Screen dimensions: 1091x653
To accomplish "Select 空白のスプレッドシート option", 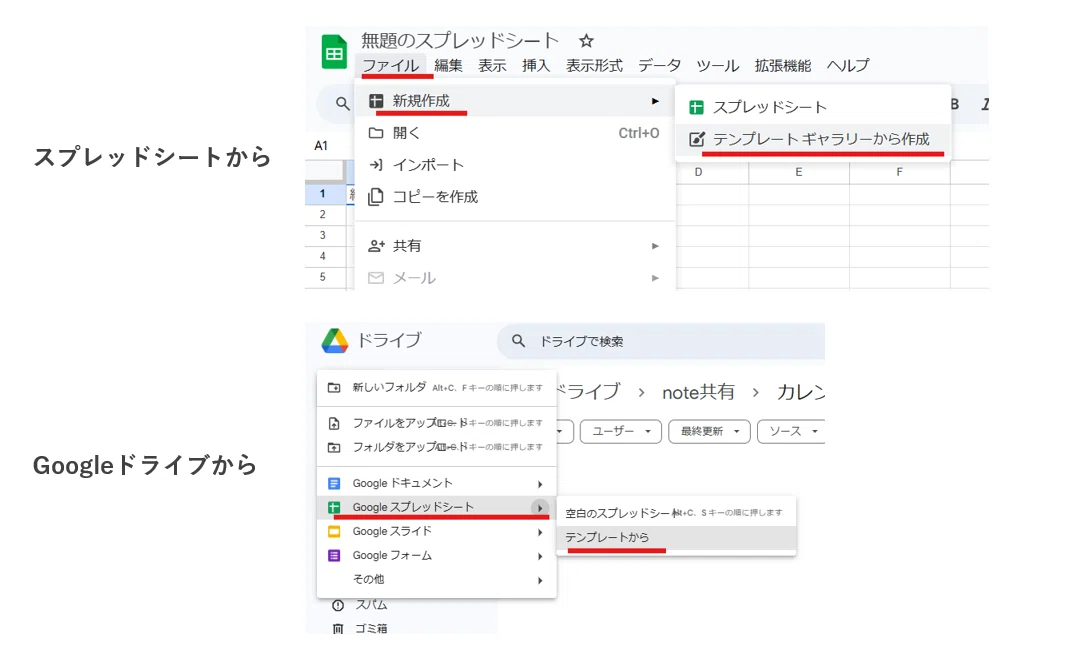I will pos(676,513).
